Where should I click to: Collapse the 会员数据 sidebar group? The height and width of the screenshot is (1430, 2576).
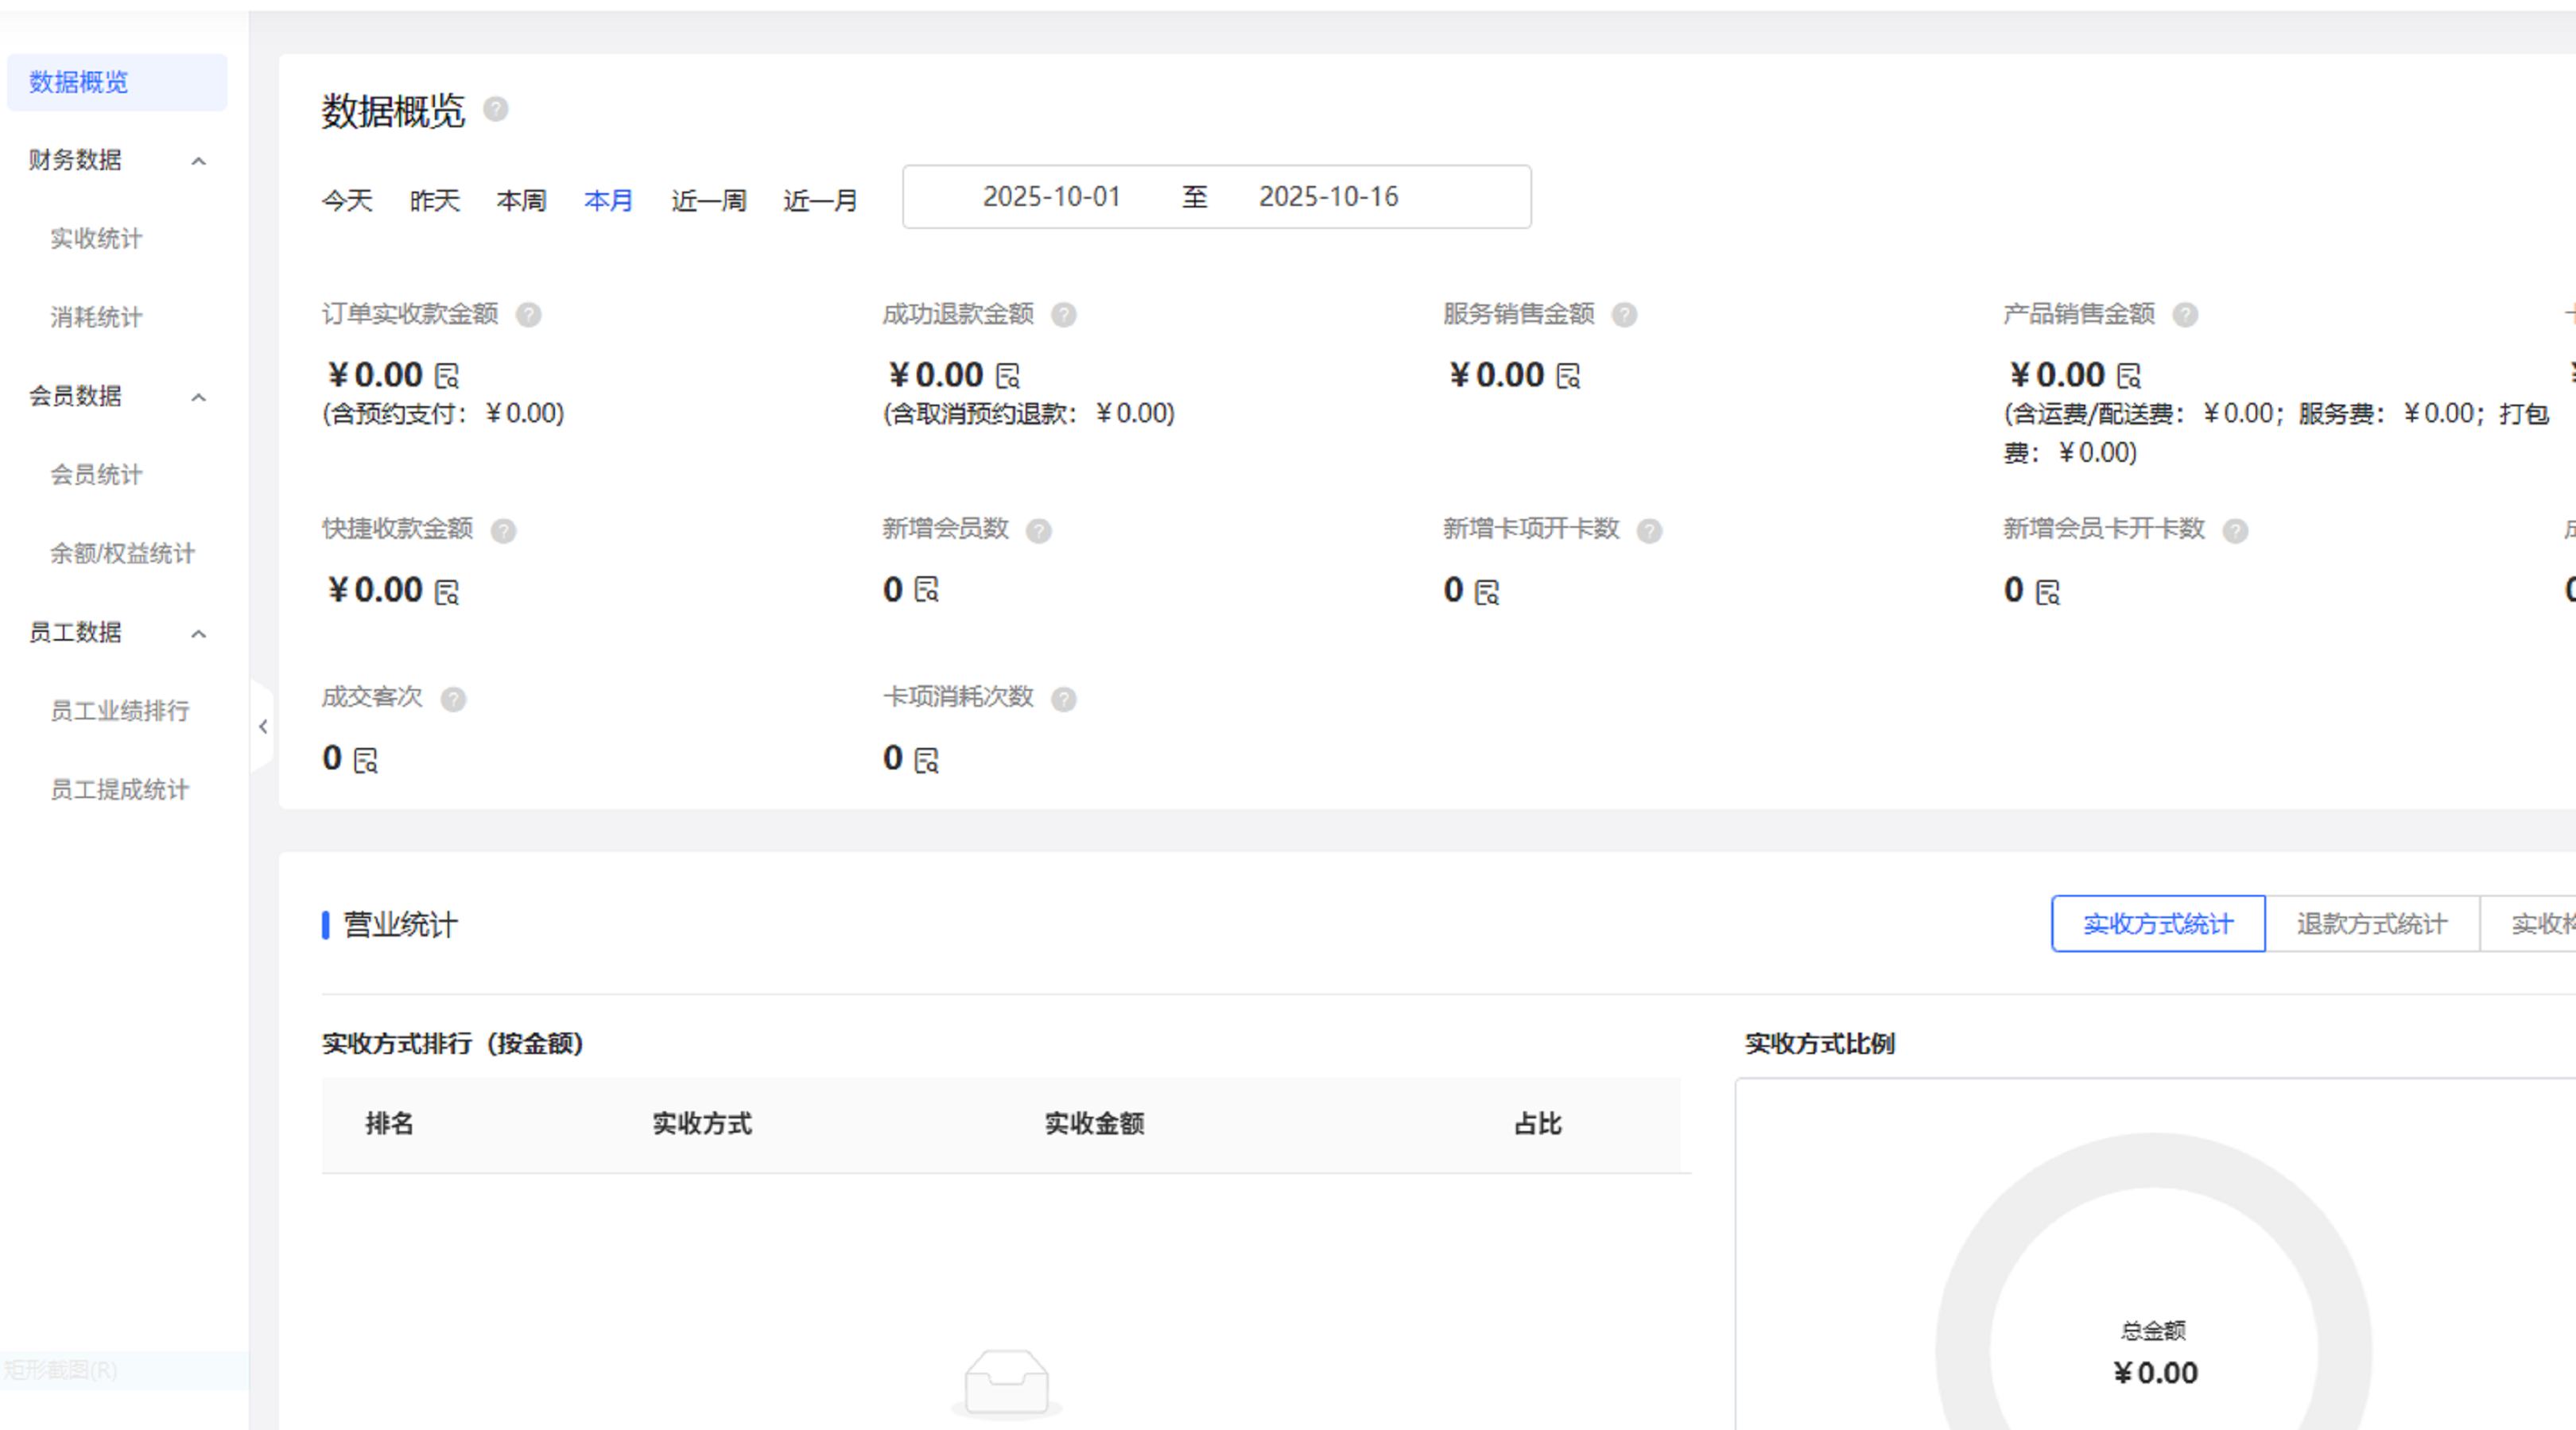point(199,398)
